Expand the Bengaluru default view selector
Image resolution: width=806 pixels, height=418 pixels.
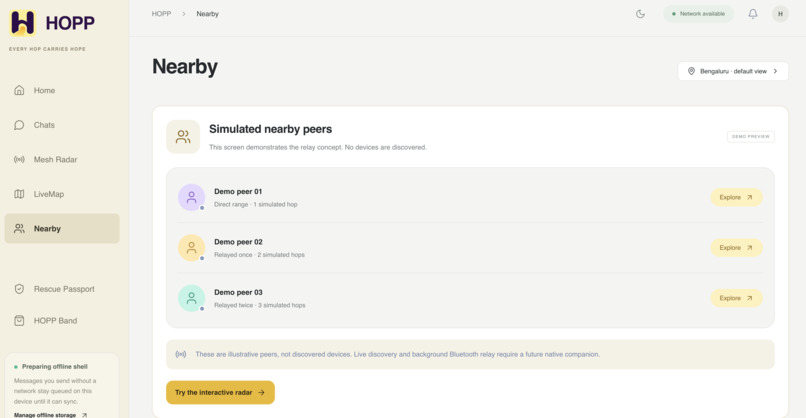[x=732, y=71]
